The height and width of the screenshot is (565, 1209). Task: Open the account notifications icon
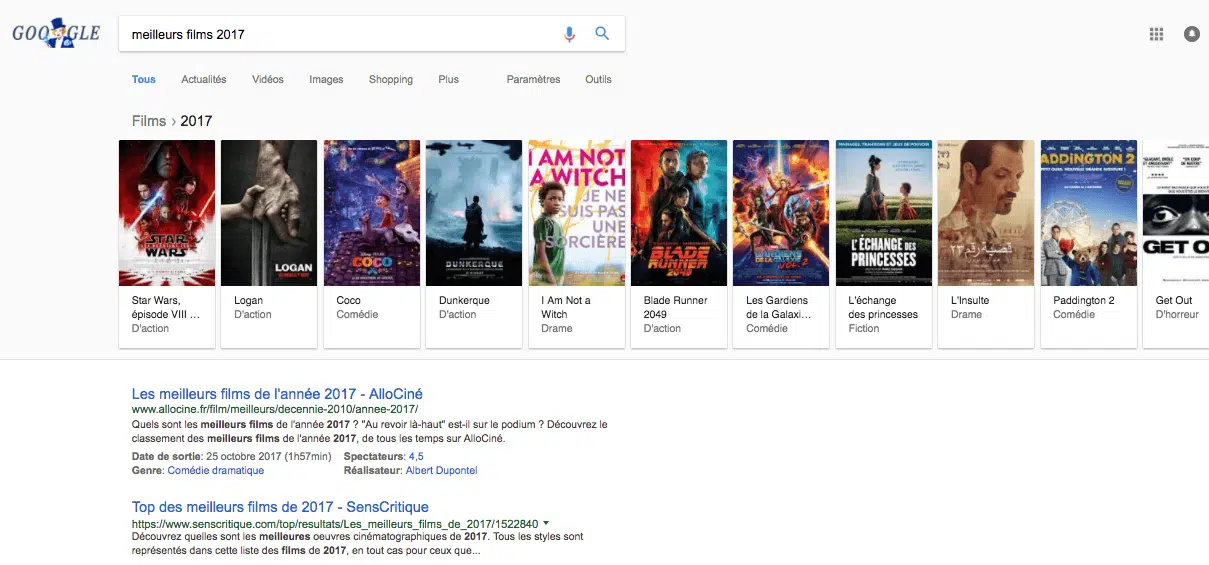pos(1191,34)
